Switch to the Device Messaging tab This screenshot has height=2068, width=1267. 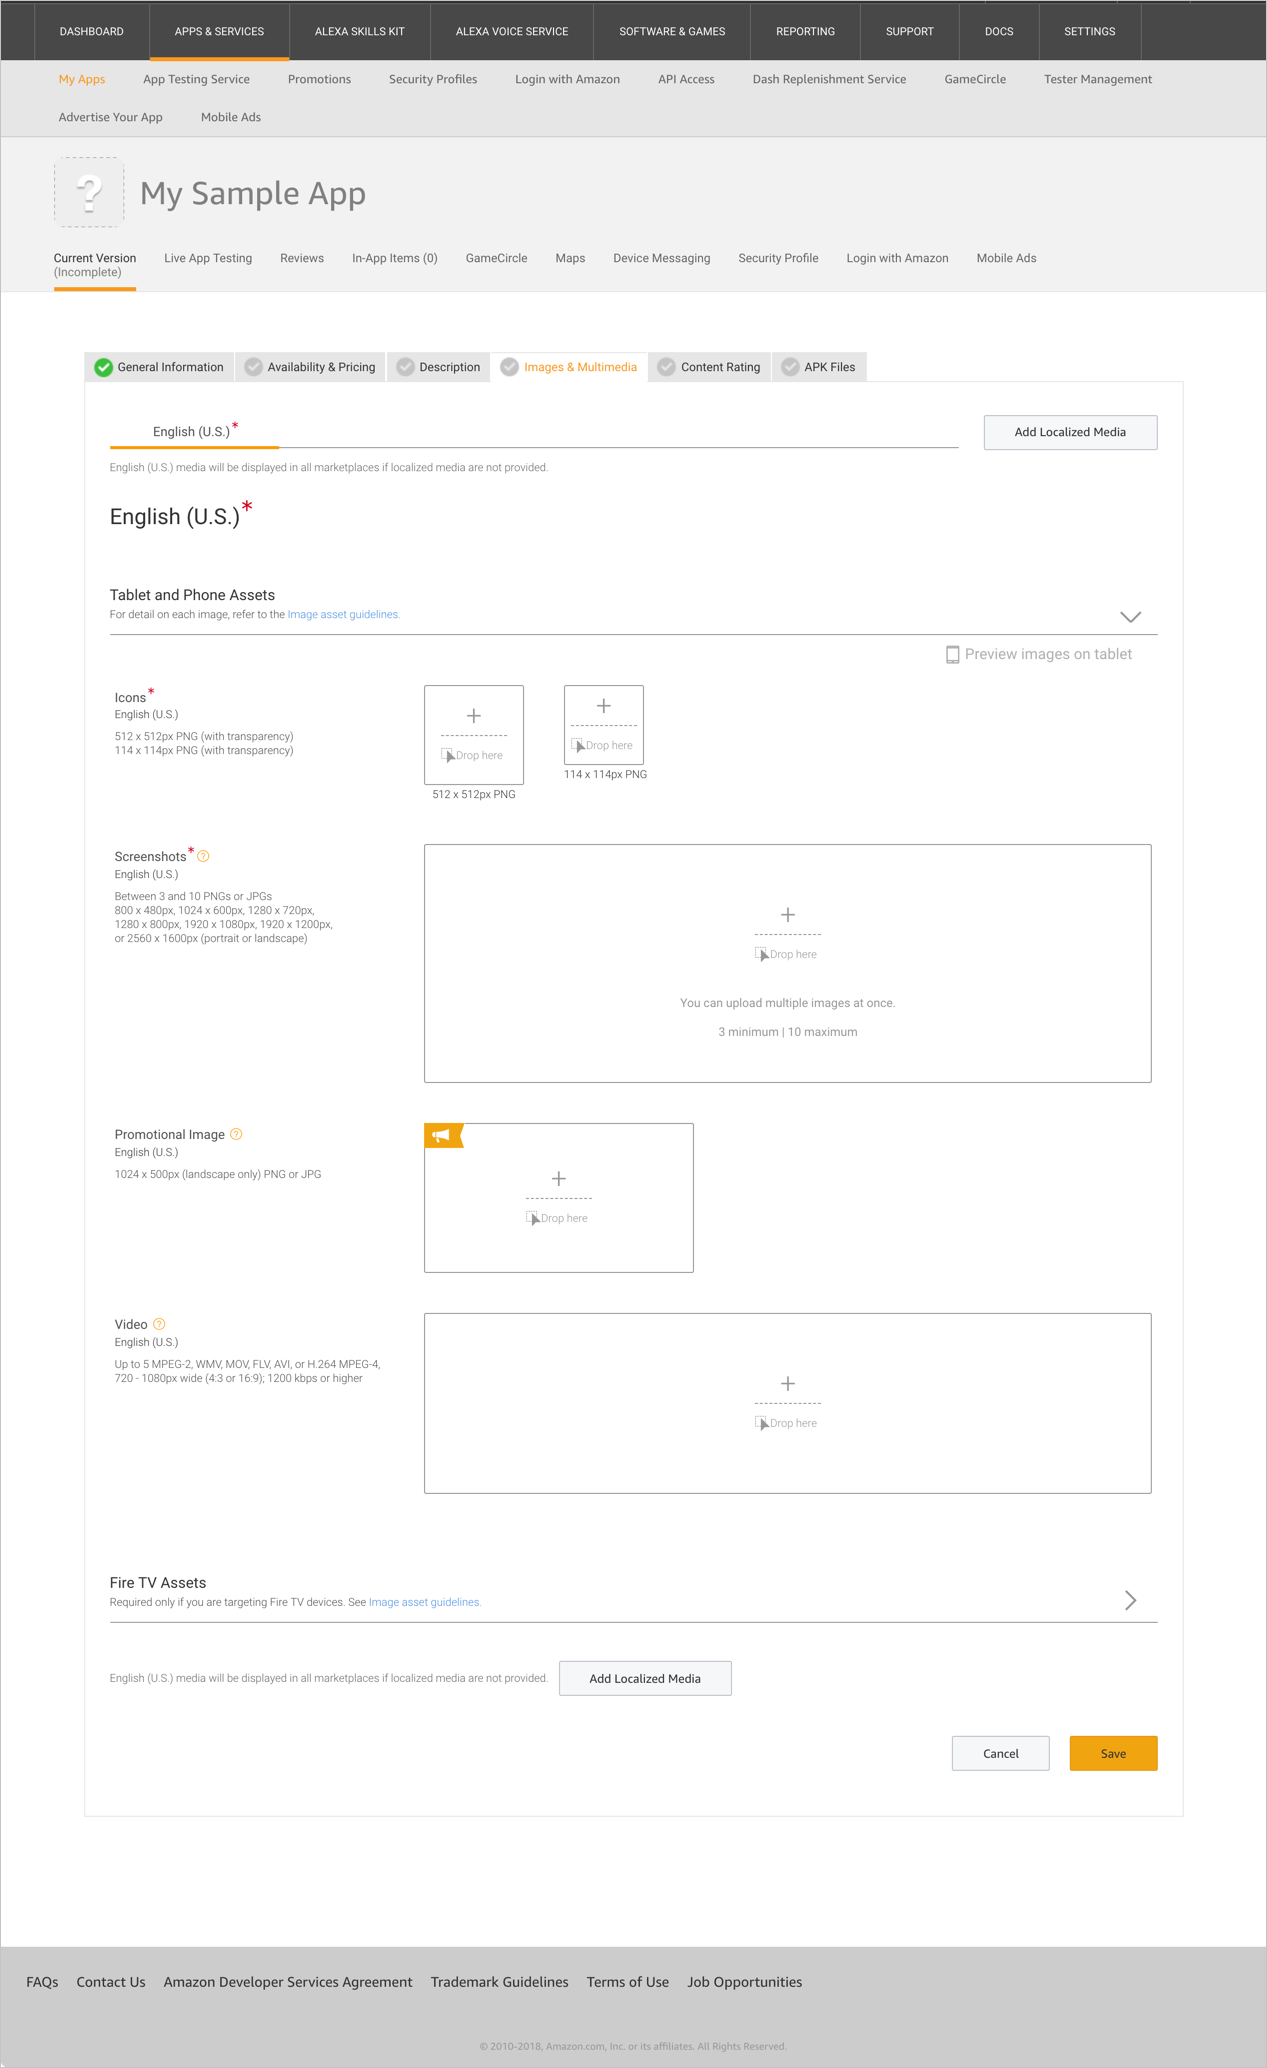pyautogui.click(x=662, y=258)
